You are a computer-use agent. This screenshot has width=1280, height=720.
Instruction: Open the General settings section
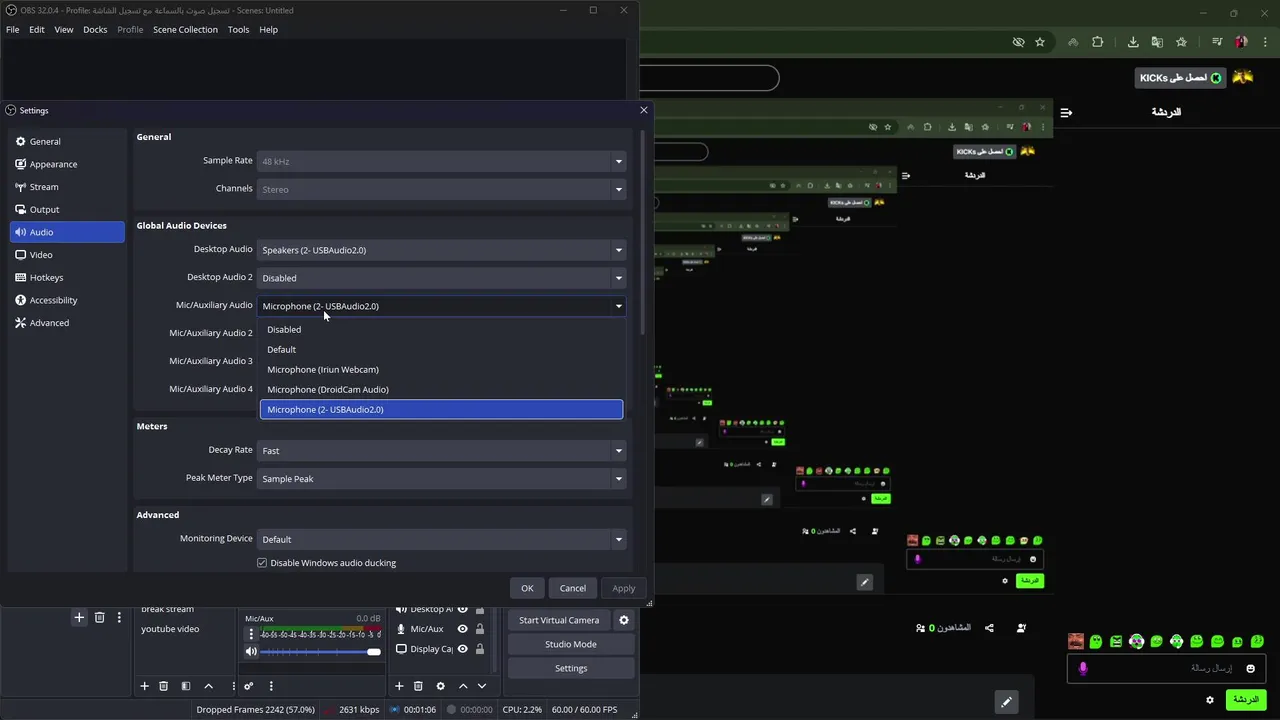point(66,142)
